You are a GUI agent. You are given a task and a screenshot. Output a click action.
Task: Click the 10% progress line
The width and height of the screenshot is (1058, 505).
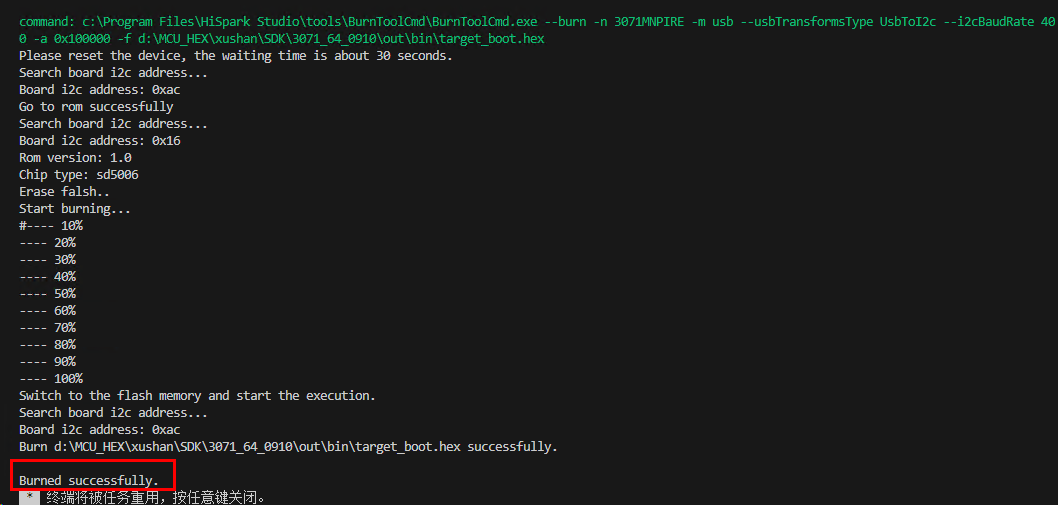51,226
